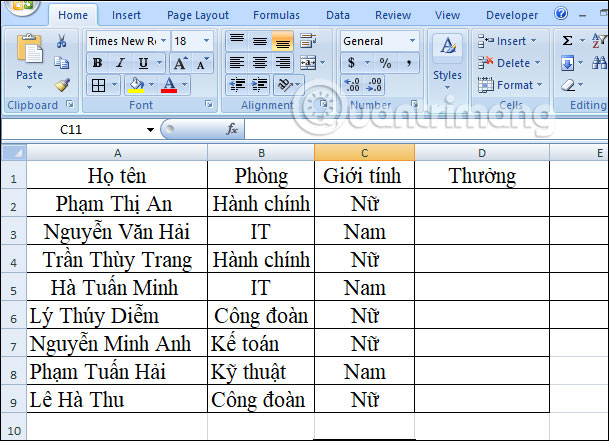The image size is (609, 441).
Task: Select column C header
Action: click(x=364, y=153)
